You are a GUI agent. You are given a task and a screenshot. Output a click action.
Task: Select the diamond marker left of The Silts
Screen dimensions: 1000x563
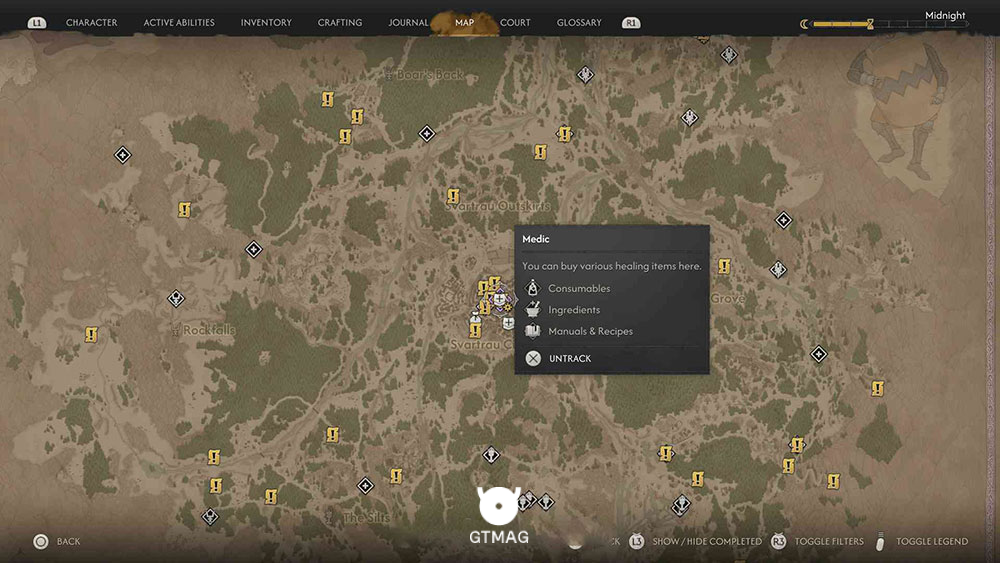tap(210, 516)
